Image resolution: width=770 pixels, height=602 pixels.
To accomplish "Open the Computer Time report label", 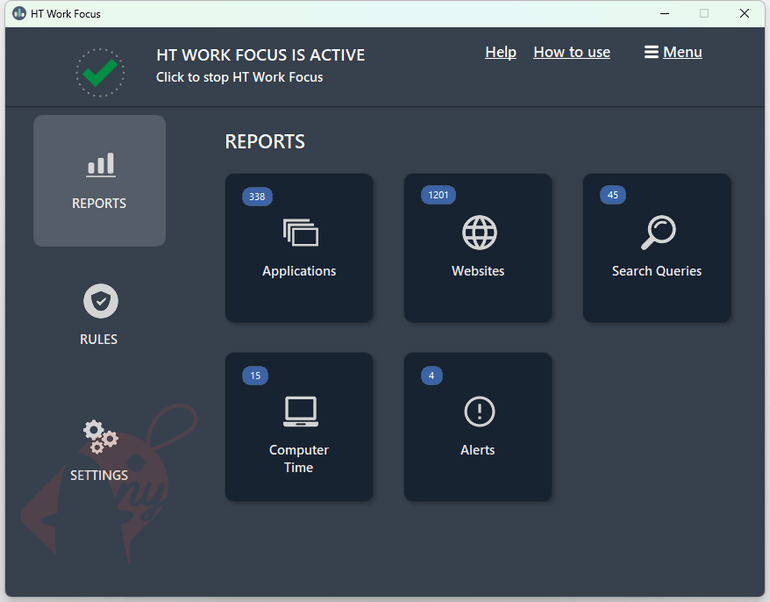I will [299, 459].
